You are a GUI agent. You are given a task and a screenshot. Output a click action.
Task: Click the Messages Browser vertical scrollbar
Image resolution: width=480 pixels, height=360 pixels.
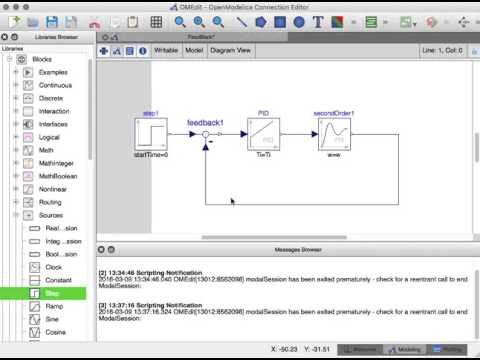coord(477,303)
